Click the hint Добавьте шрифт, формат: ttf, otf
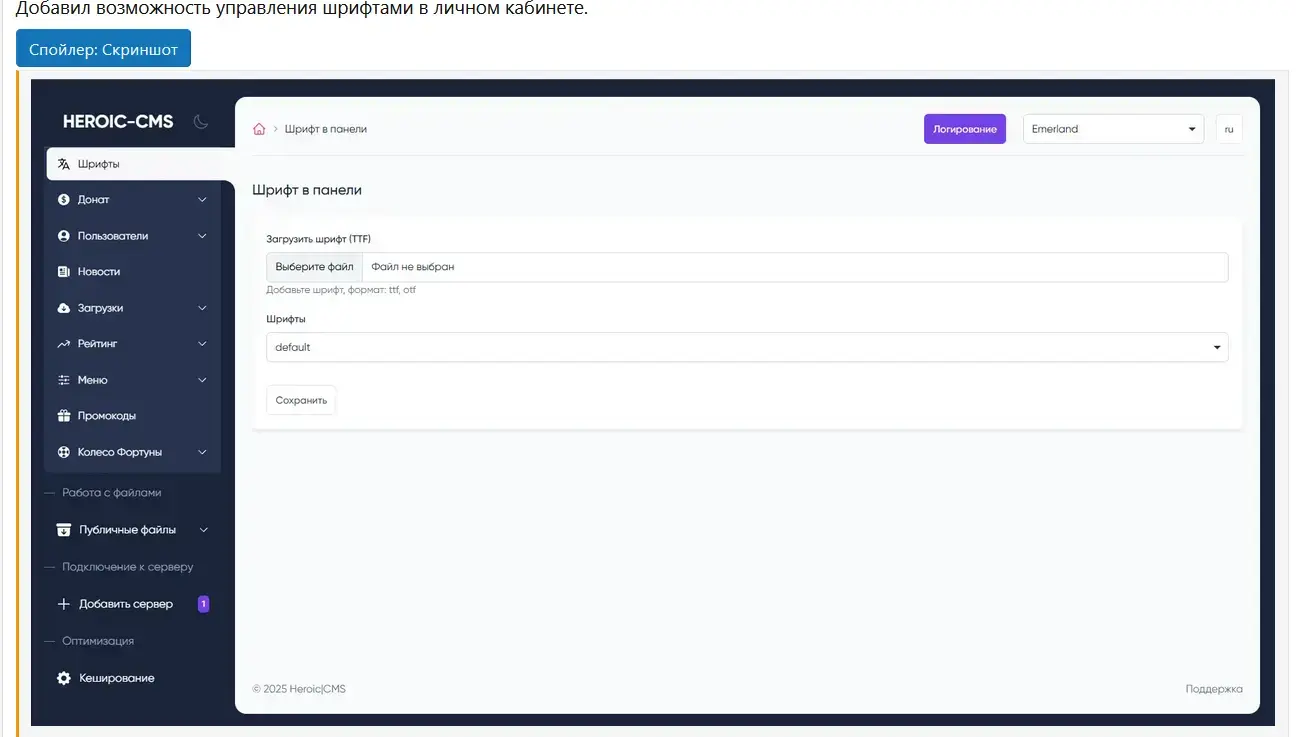This screenshot has width=1296, height=737. [x=341, y=290]
